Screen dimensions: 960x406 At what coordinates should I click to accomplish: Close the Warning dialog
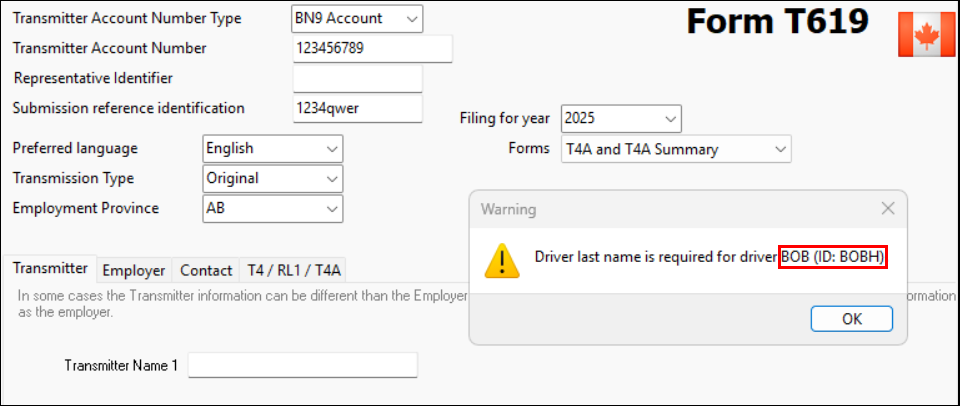[x=888, y=209]
